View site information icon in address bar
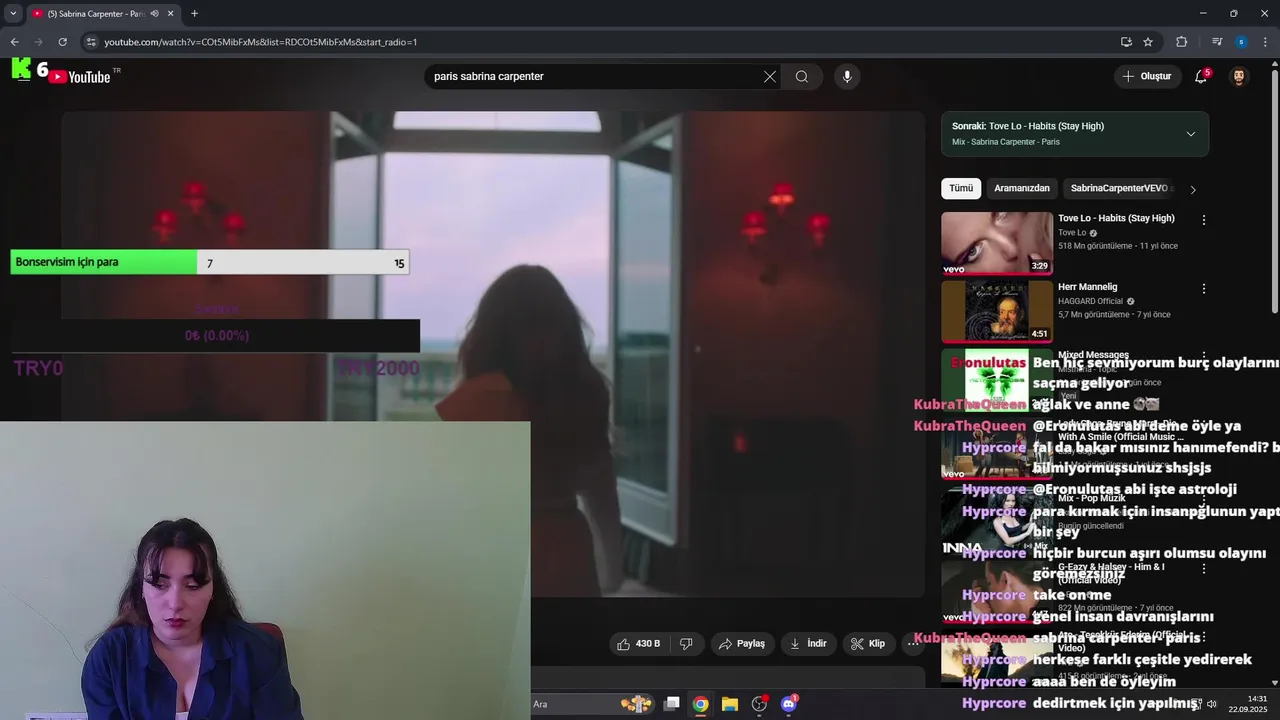The image size is (1280, 720). [x=90, y=42]
